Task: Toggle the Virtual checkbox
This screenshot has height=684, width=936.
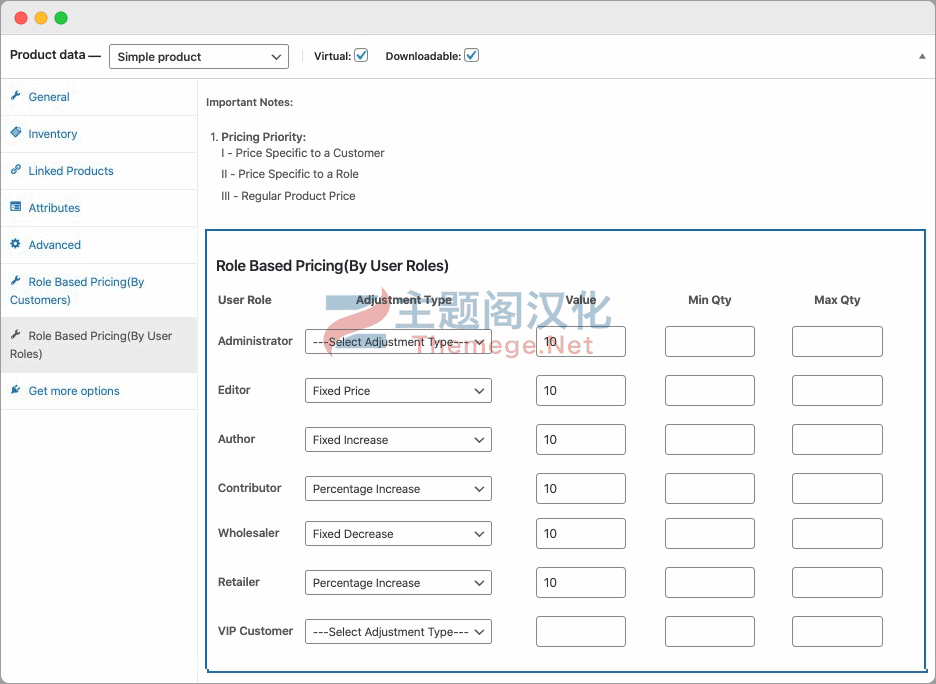Action: tap(361, 56)
